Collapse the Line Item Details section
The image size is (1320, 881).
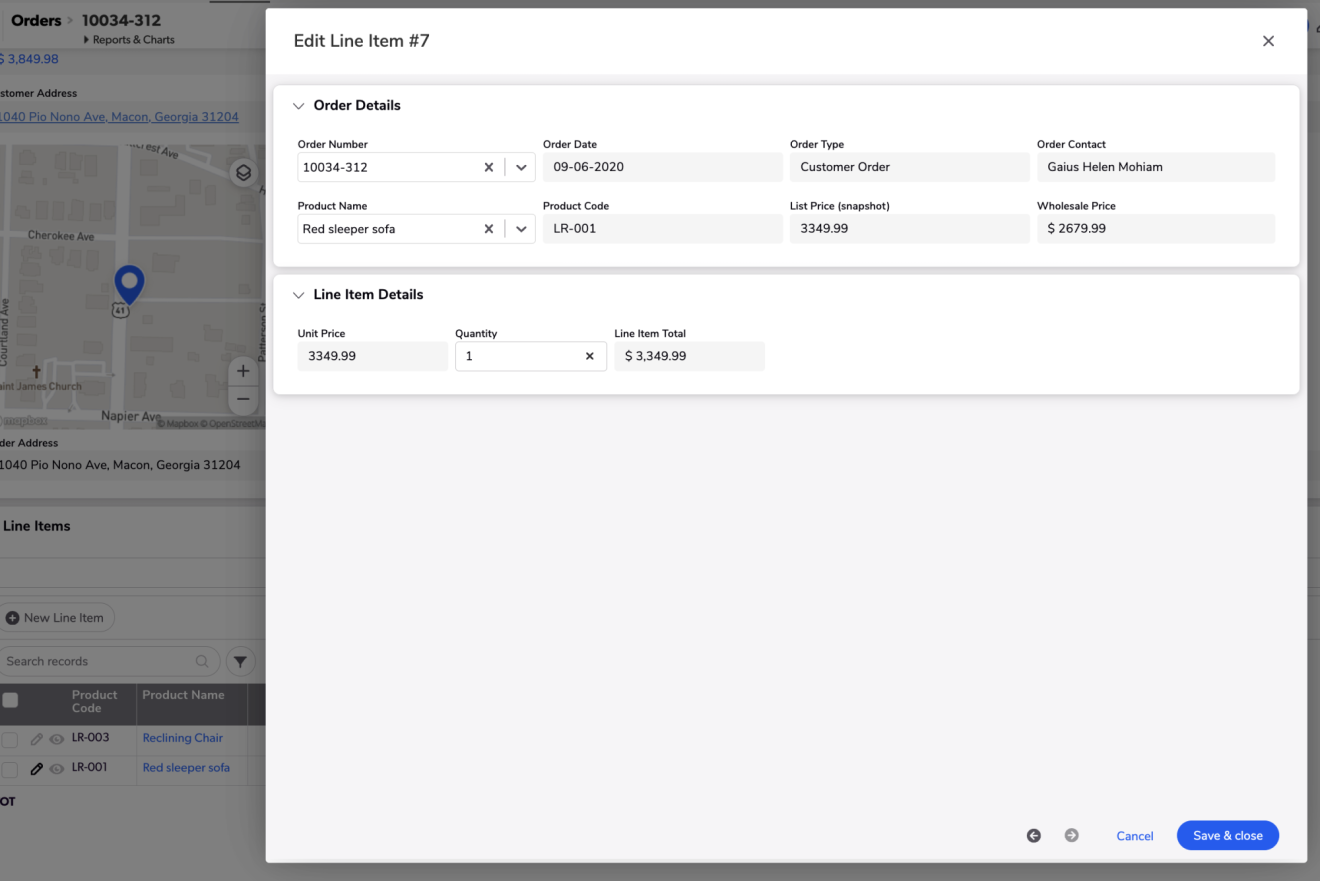coord(298,295)
